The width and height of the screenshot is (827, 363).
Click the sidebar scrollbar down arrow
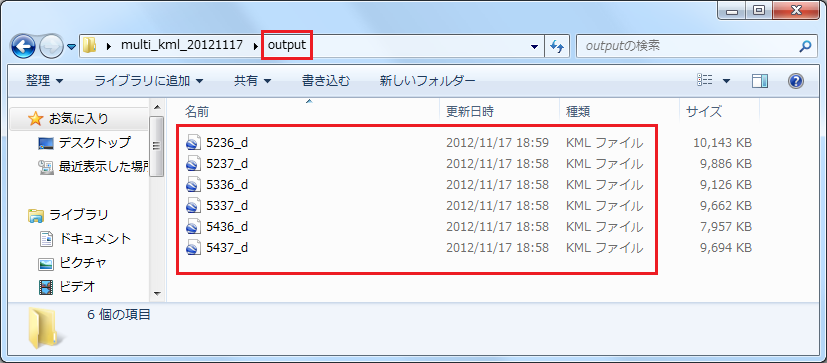click(x=157, y=293)
